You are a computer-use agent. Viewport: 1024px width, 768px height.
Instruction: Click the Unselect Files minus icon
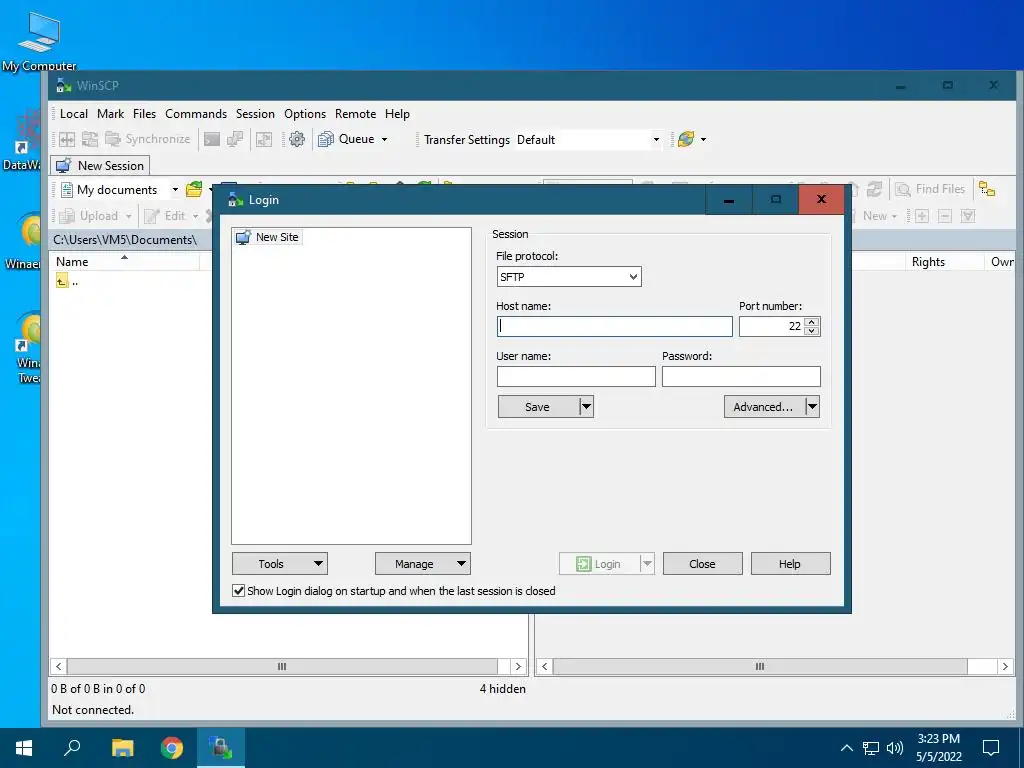pos(945,216)
